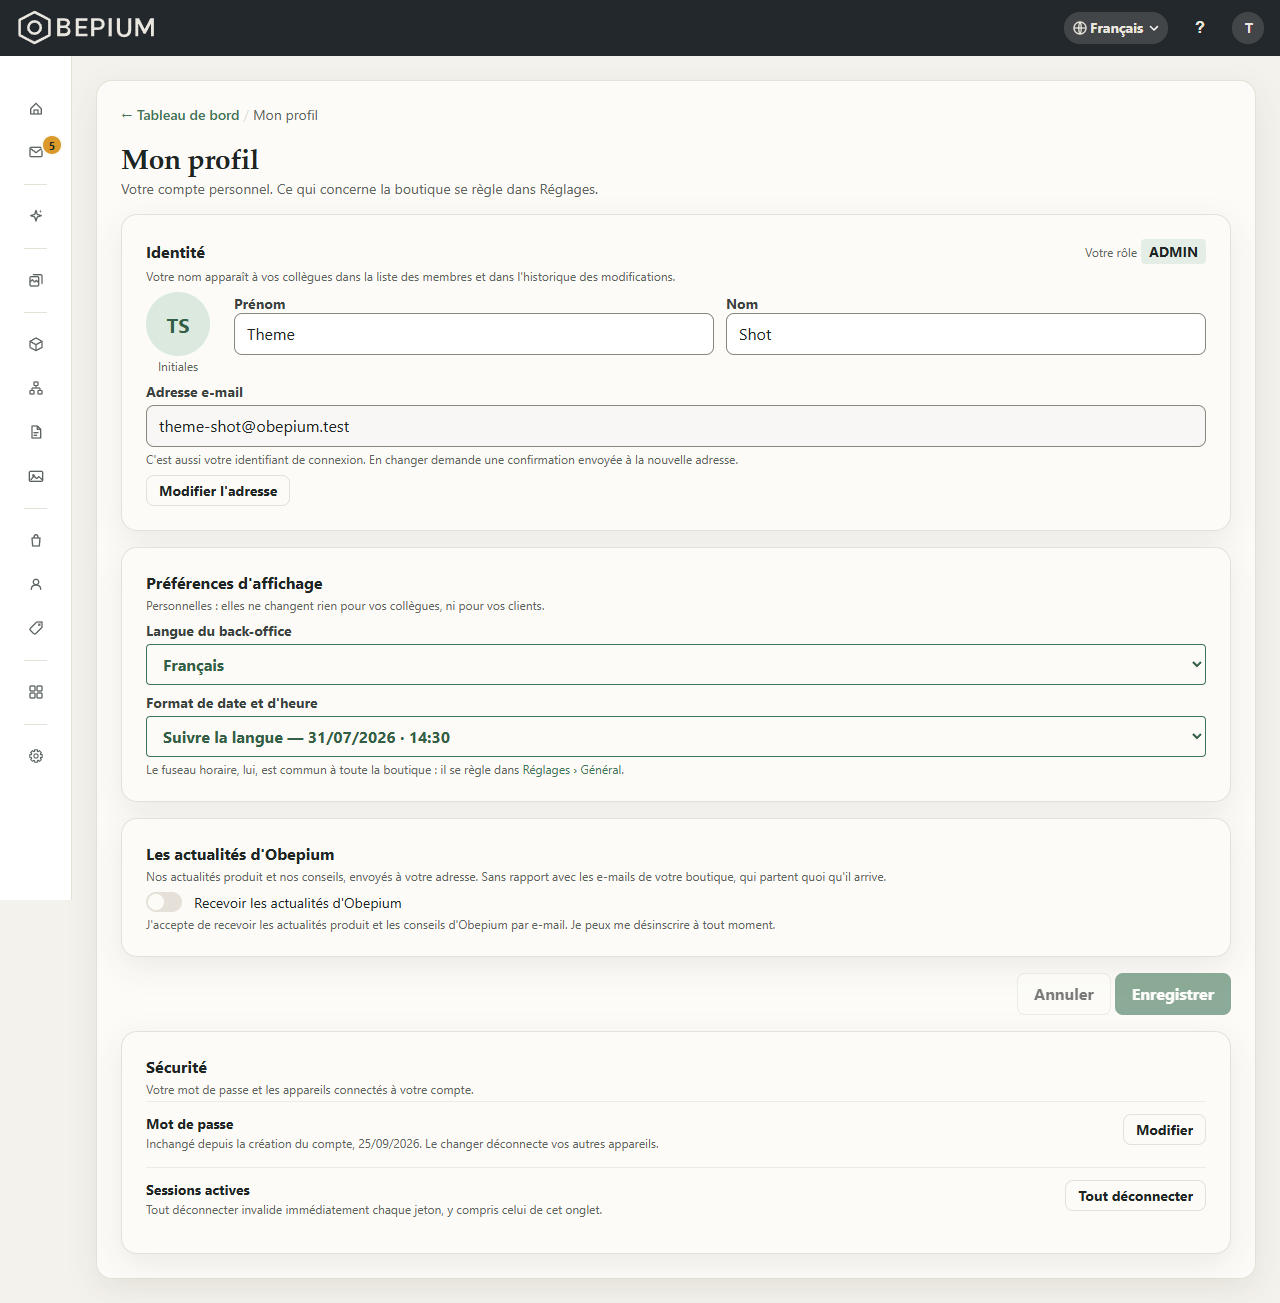Open the price tag icon in sidebar

coord(36,628)
